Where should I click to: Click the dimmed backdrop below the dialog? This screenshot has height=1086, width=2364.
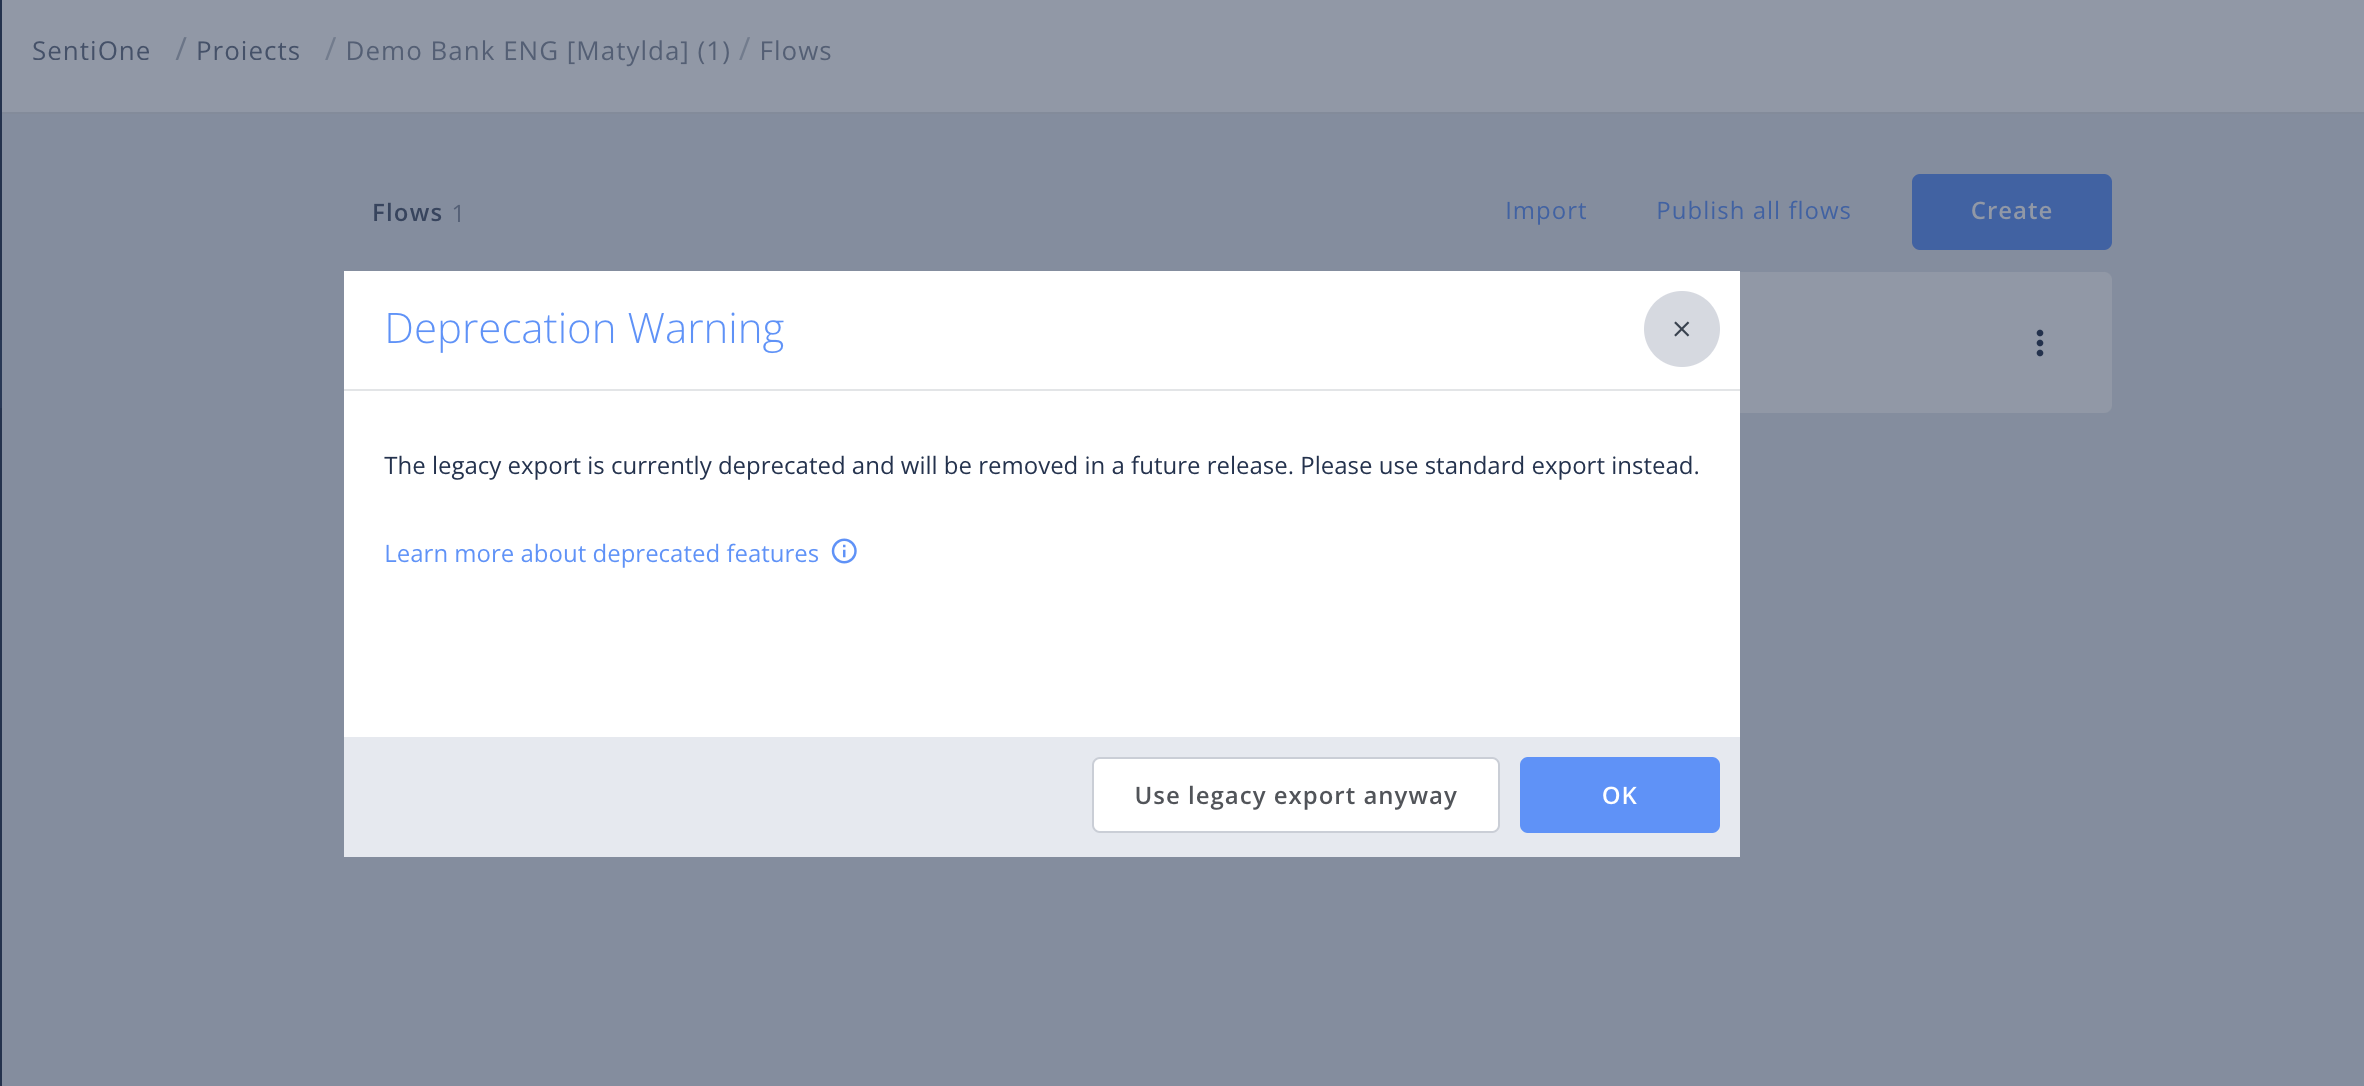(x=1040, y=970)
